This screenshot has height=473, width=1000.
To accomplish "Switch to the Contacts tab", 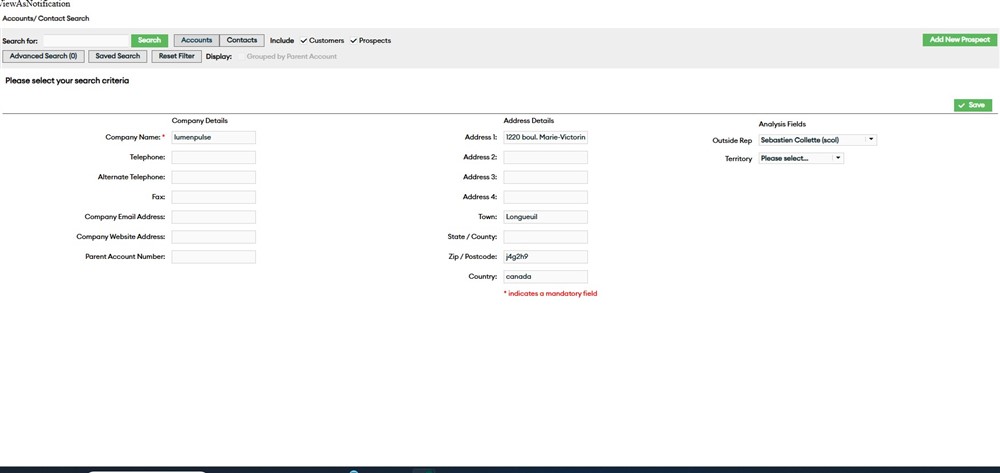I will 242,41.
